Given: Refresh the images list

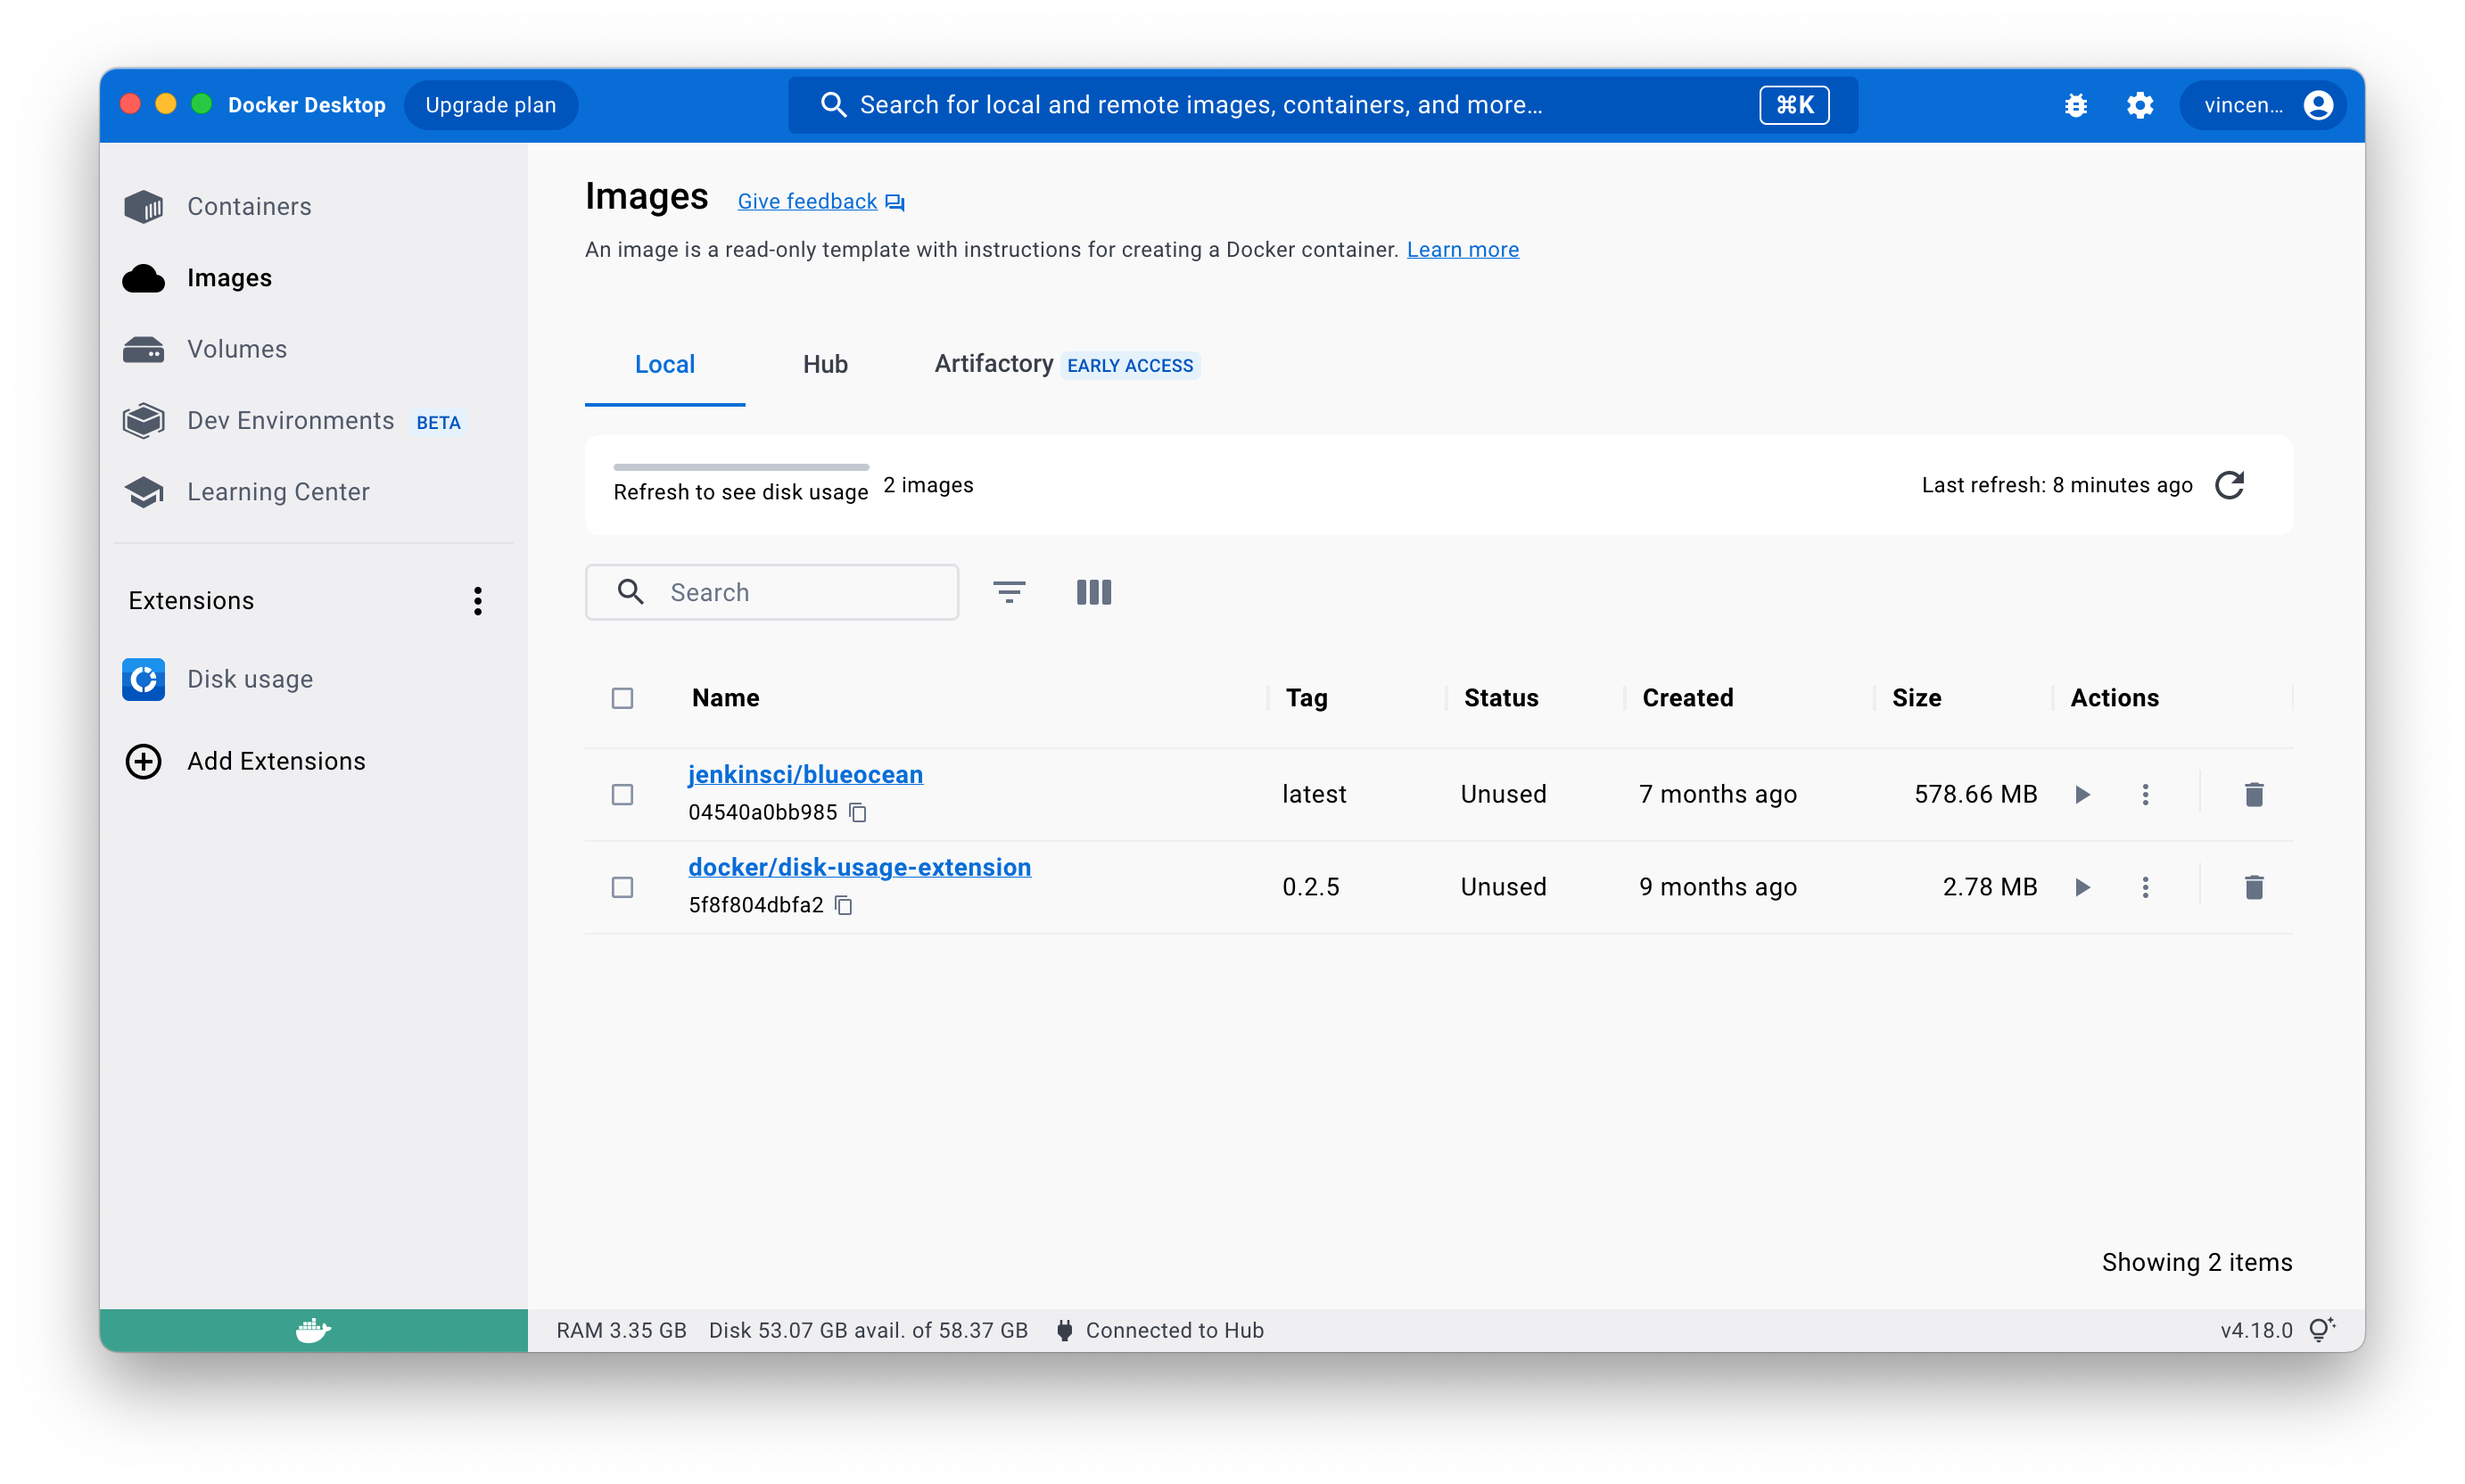Looking at the screenshot, I should [x=2230, y=485].
